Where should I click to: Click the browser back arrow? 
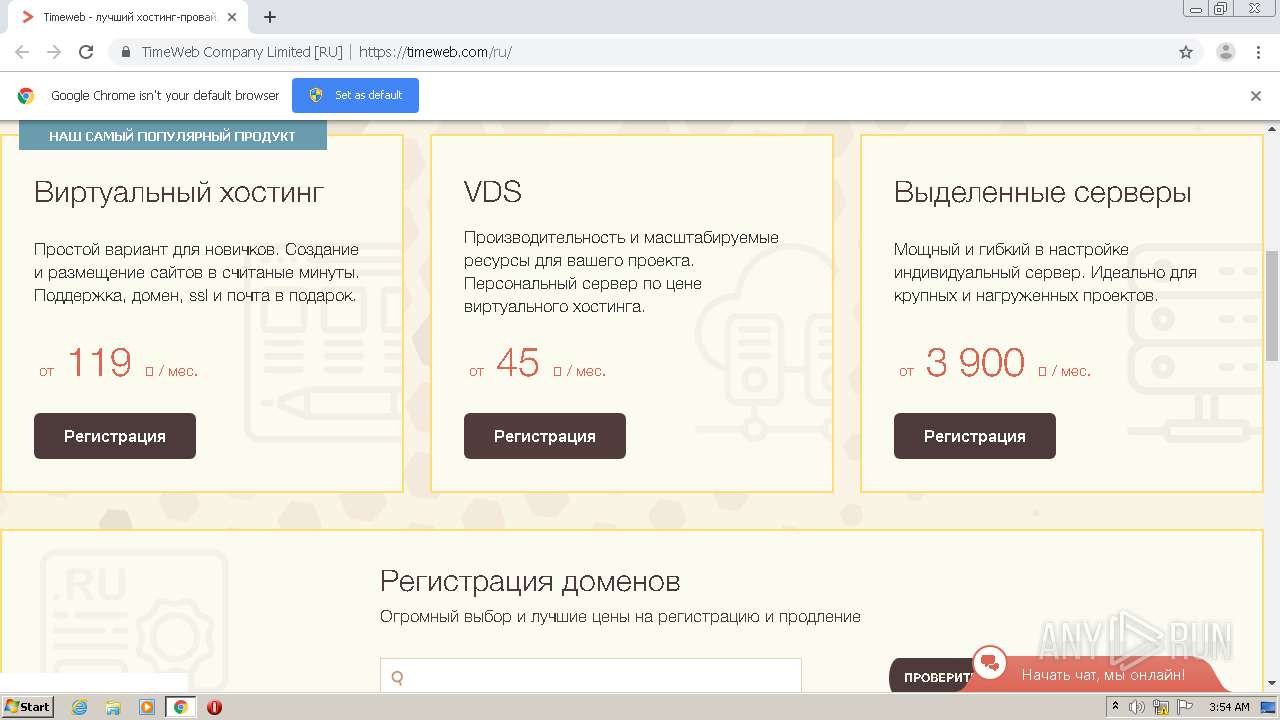coord(22,52)
